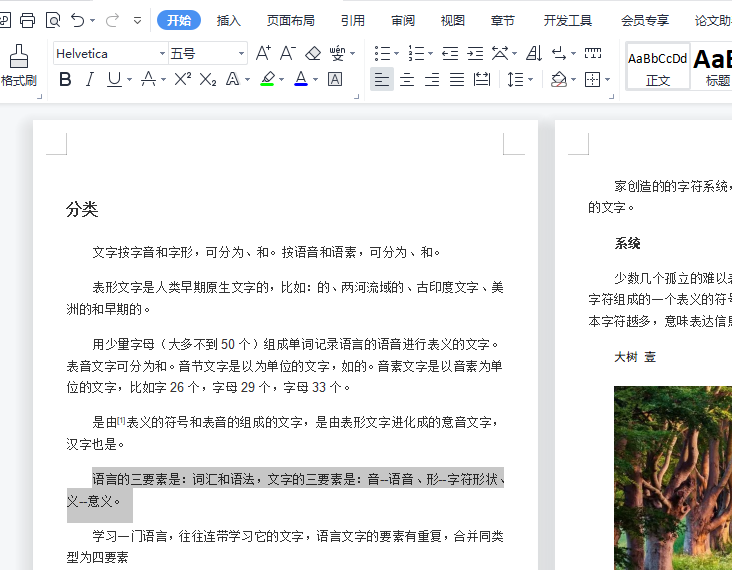Open the paragraph settings dialog launcher
732x570 pixels.
pos(612,97)
